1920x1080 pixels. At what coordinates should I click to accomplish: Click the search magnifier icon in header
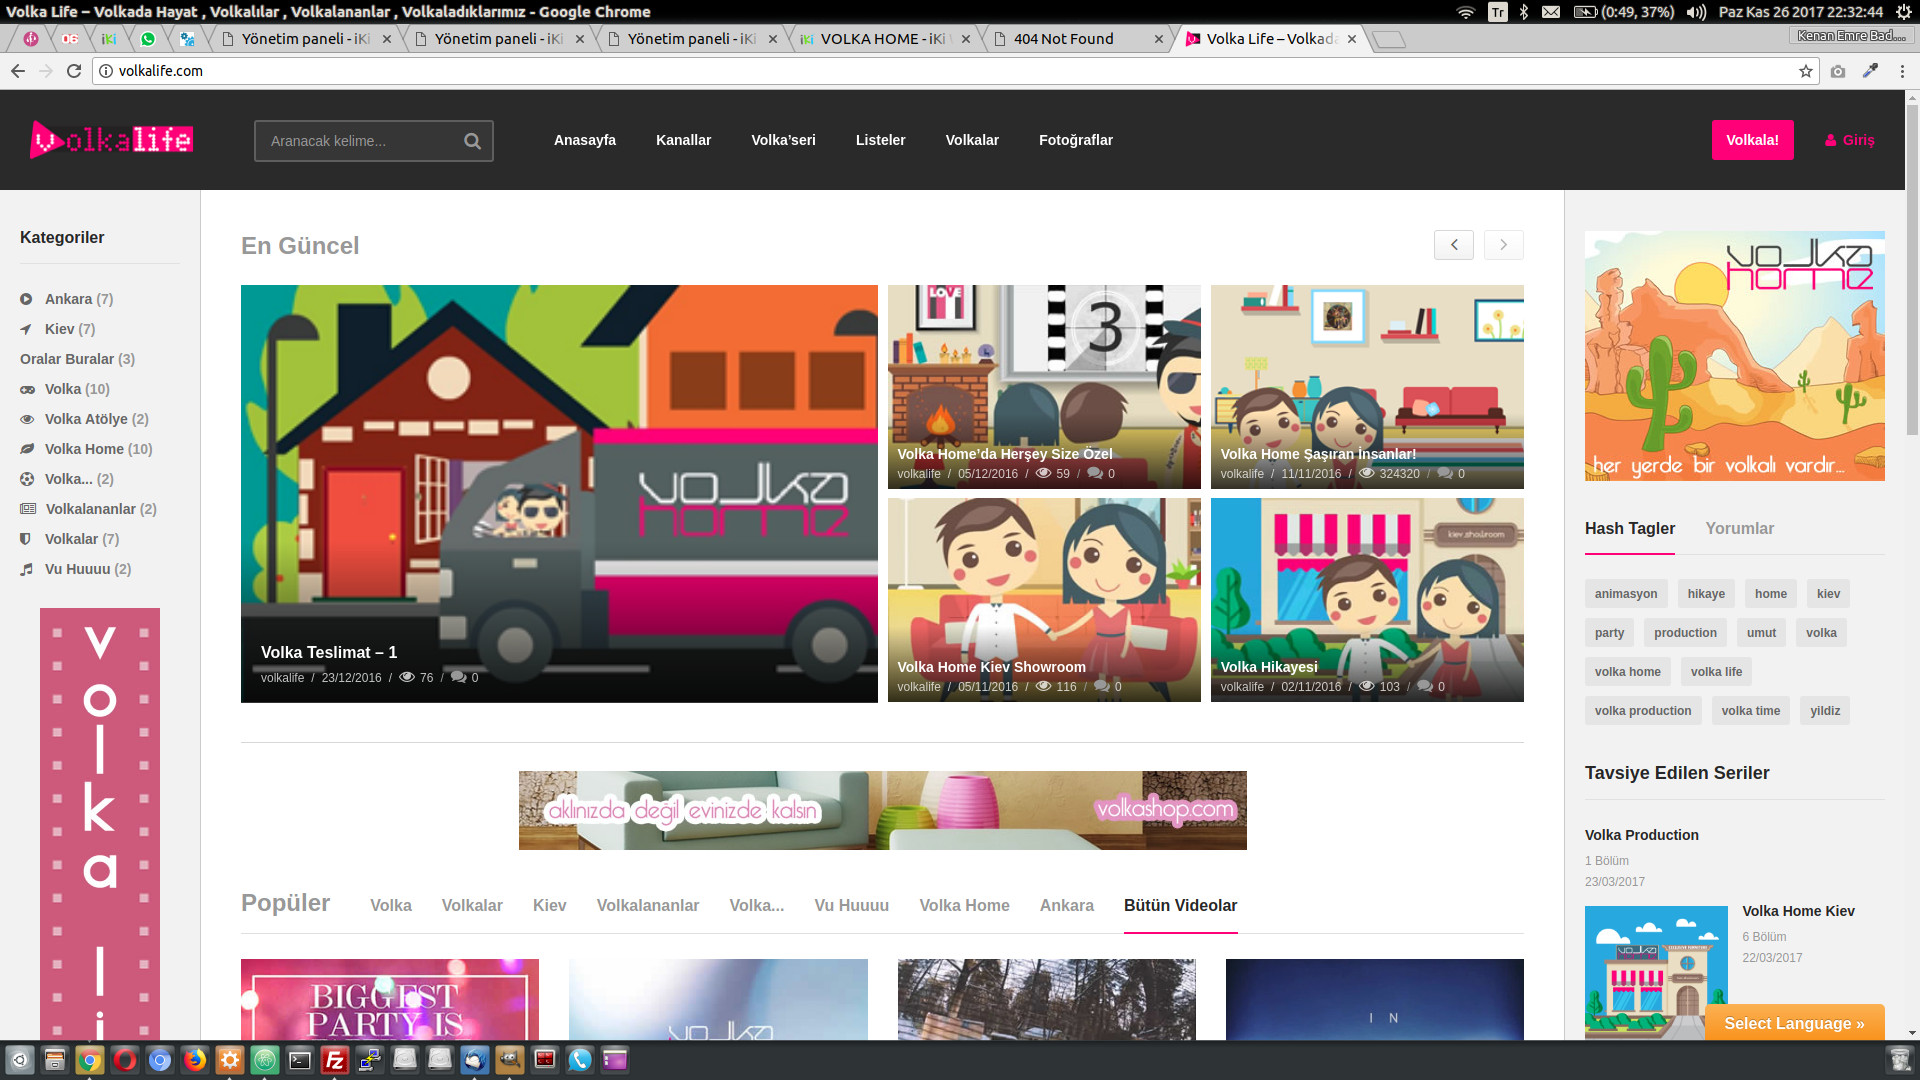(x=472, y=141)
